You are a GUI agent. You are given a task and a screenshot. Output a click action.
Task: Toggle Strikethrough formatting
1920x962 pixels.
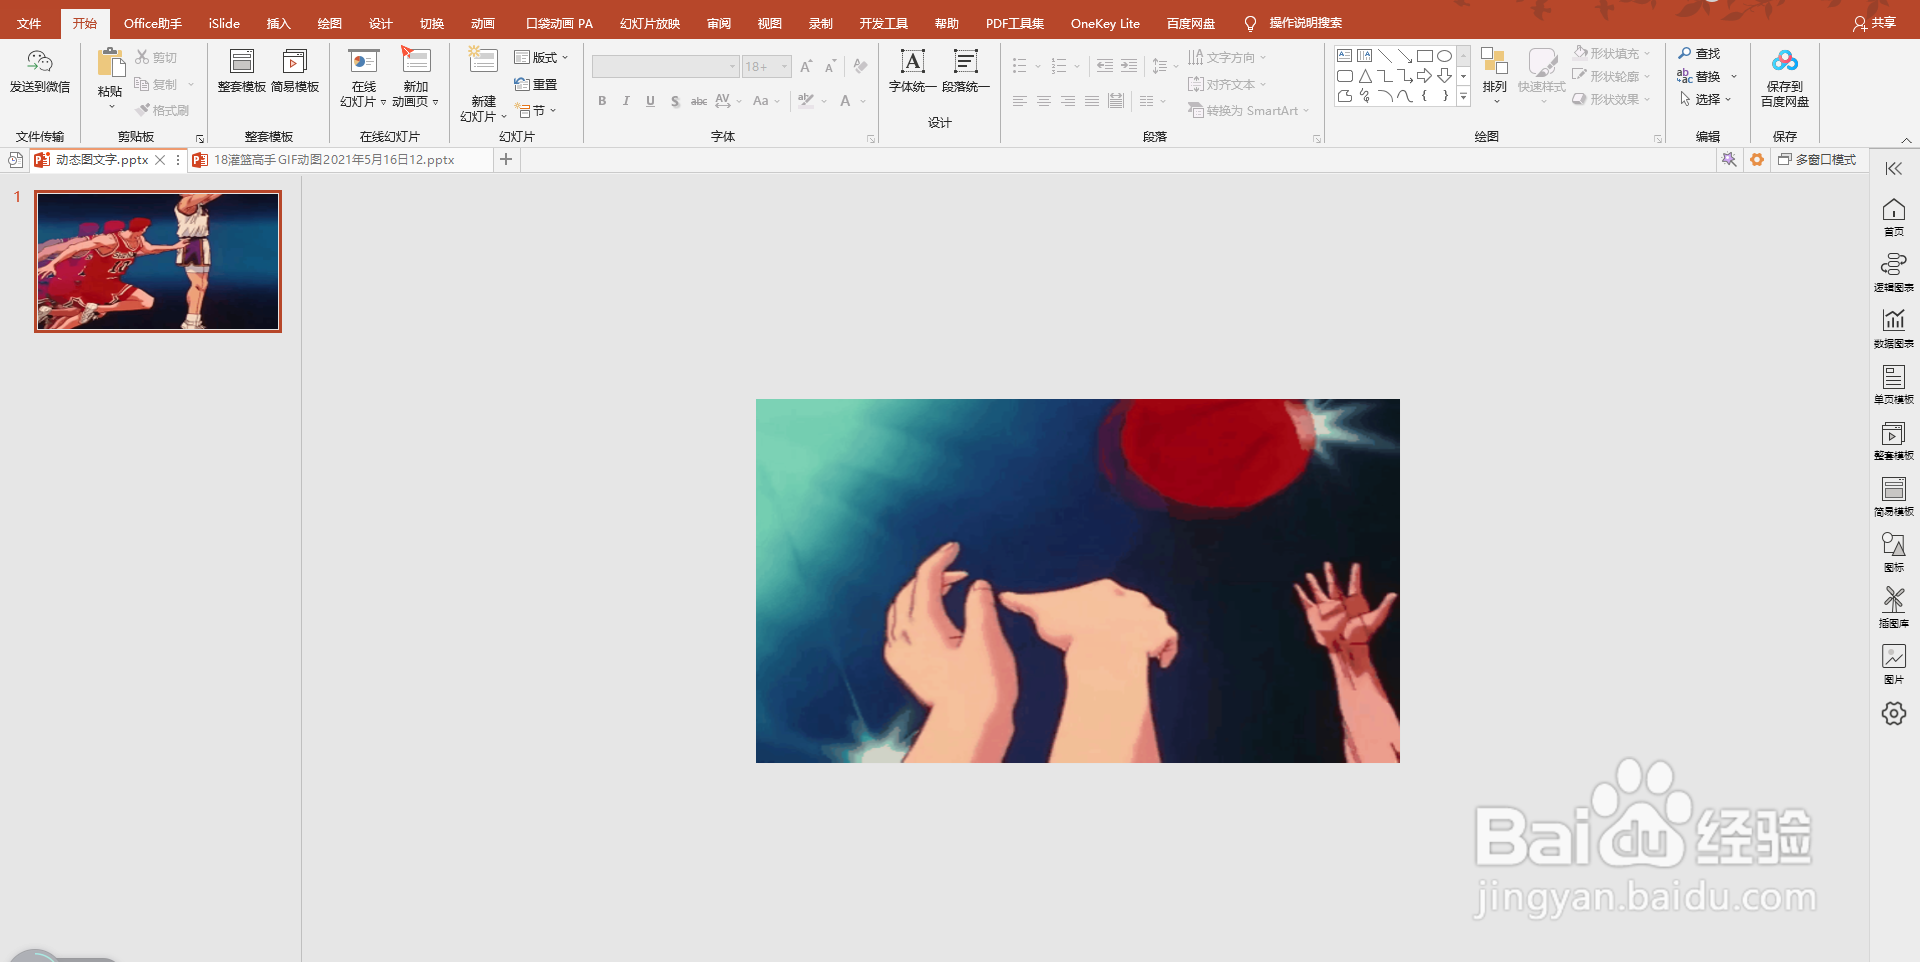pos(699,101)
